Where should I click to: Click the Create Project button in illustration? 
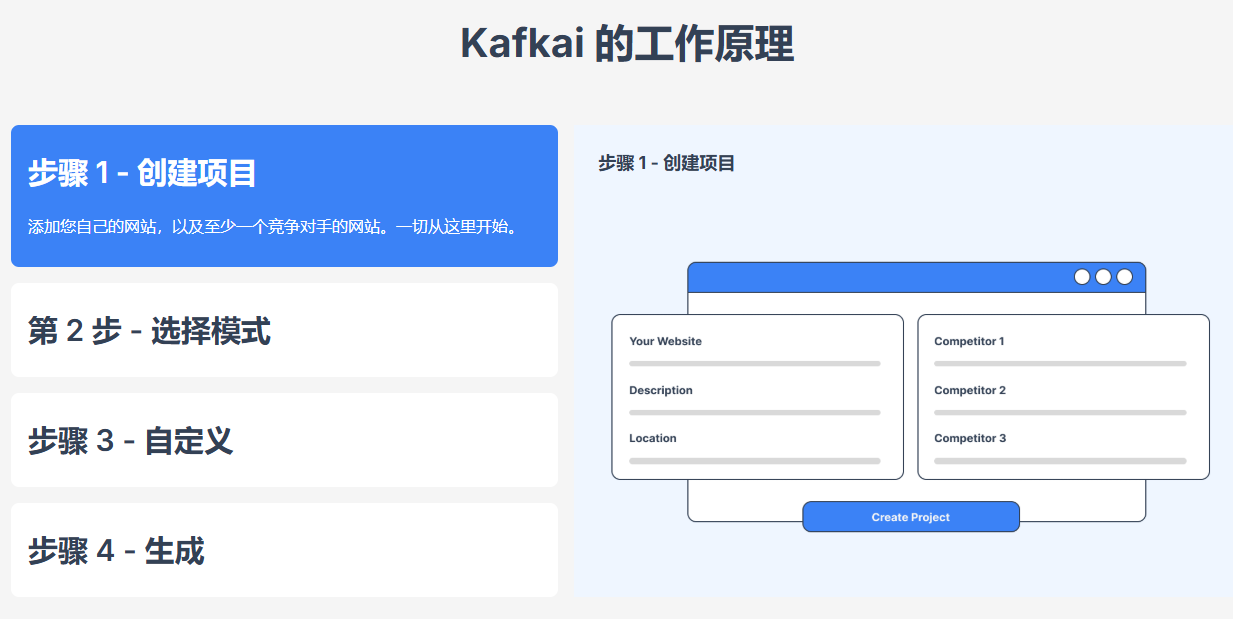(x=911, y=517)
